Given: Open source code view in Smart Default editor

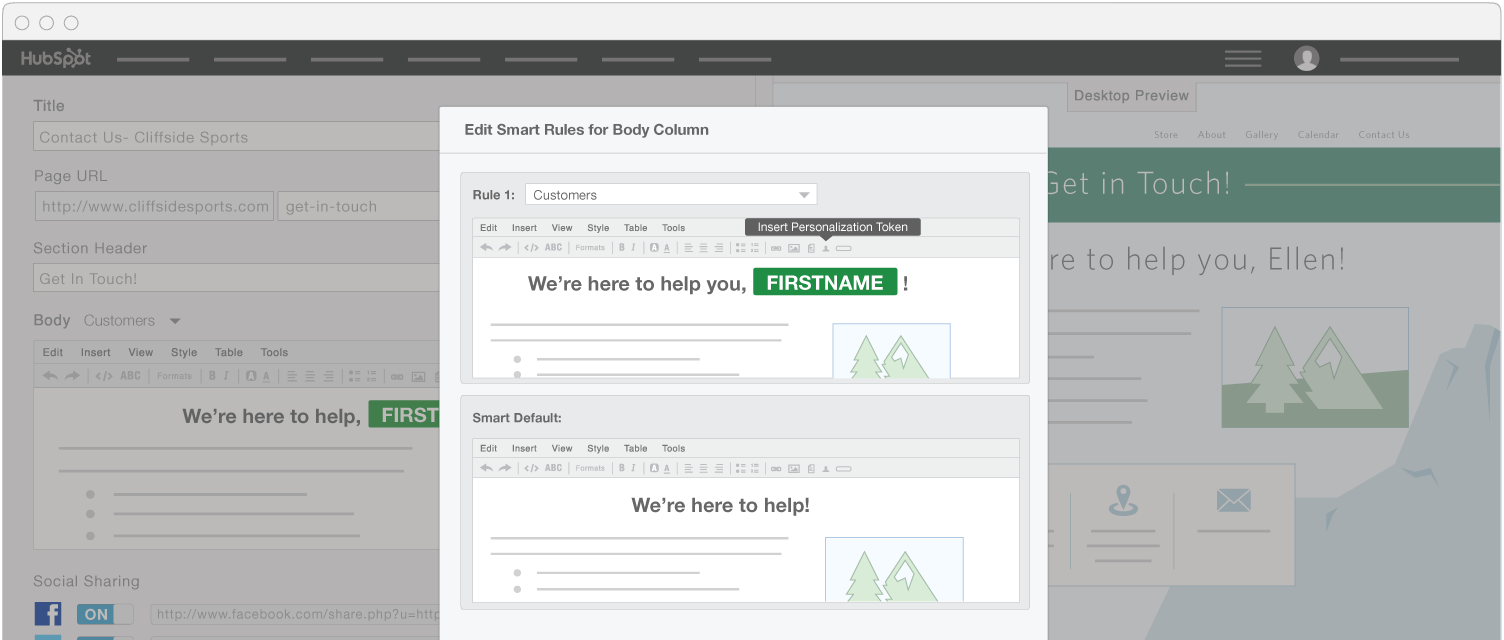Looking at the screenshot, I should click(531, 468).
